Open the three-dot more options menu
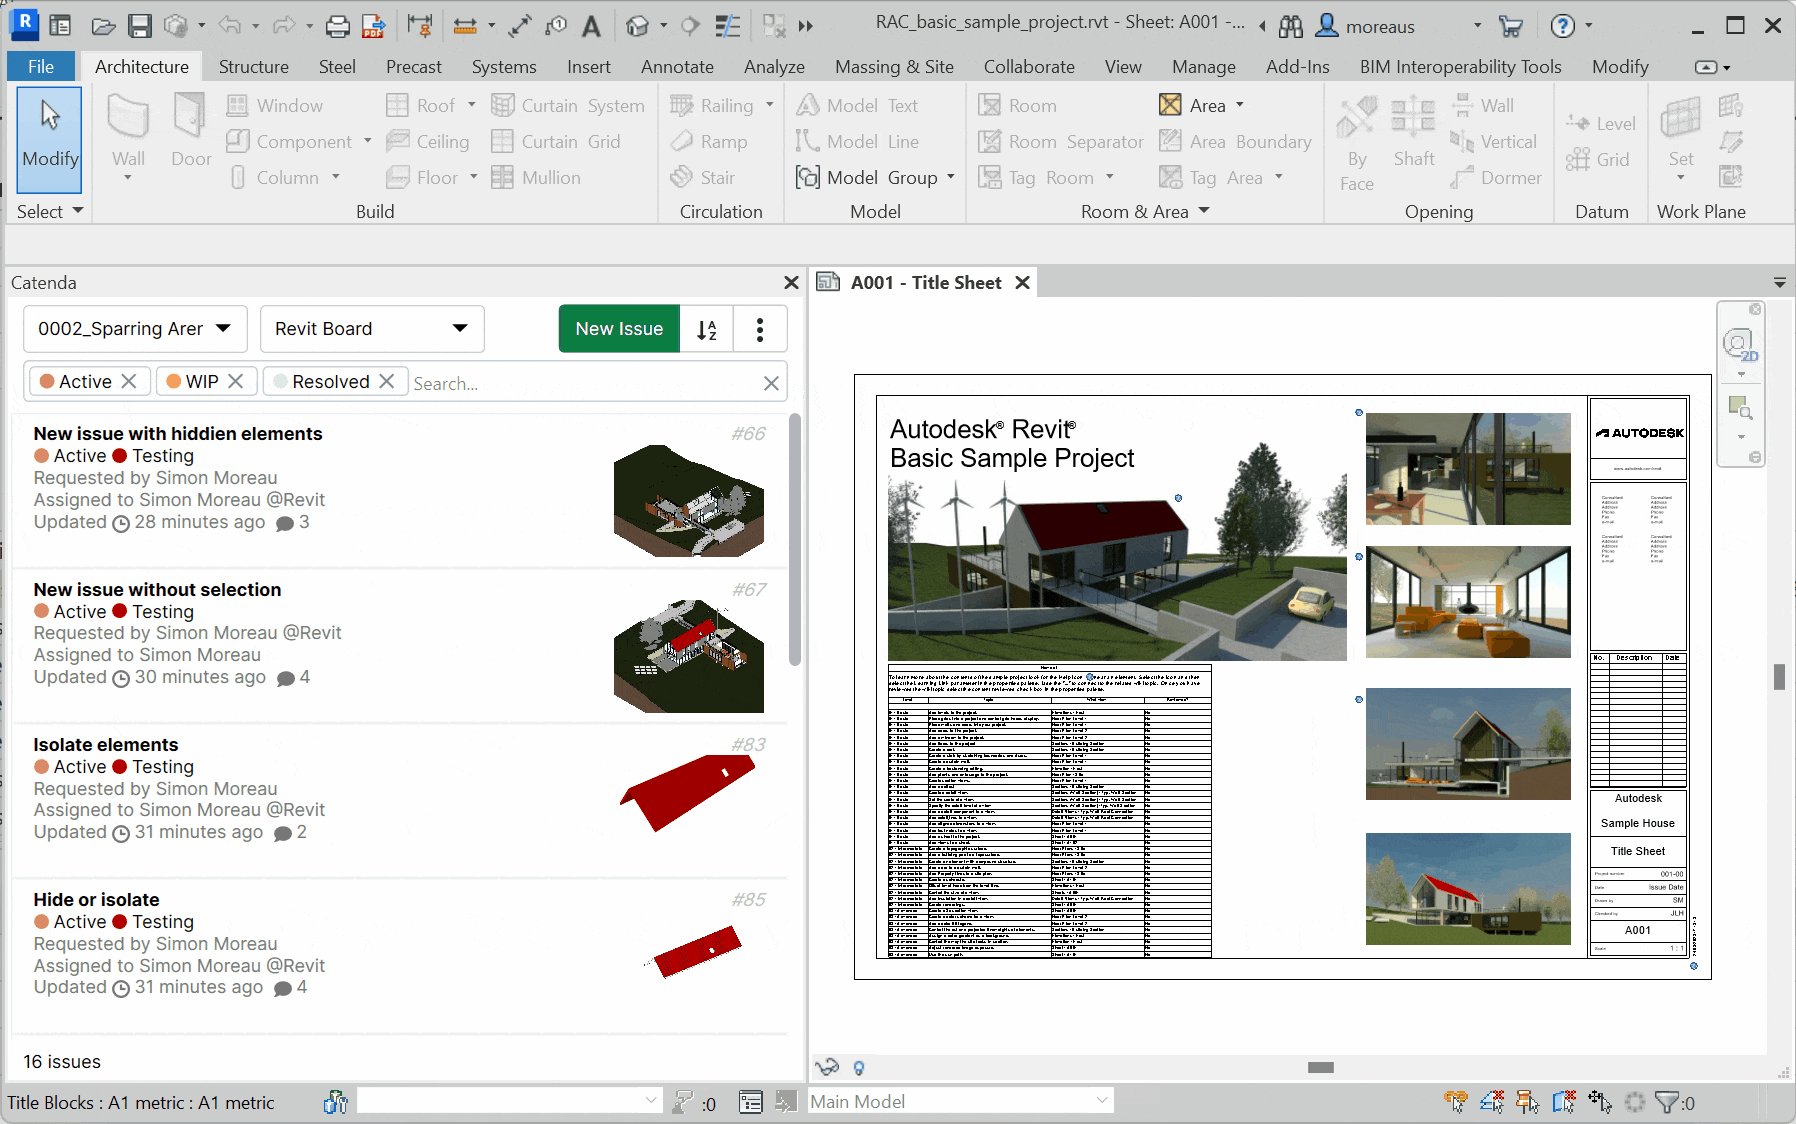The image size is (1796, 1124). 760,329
